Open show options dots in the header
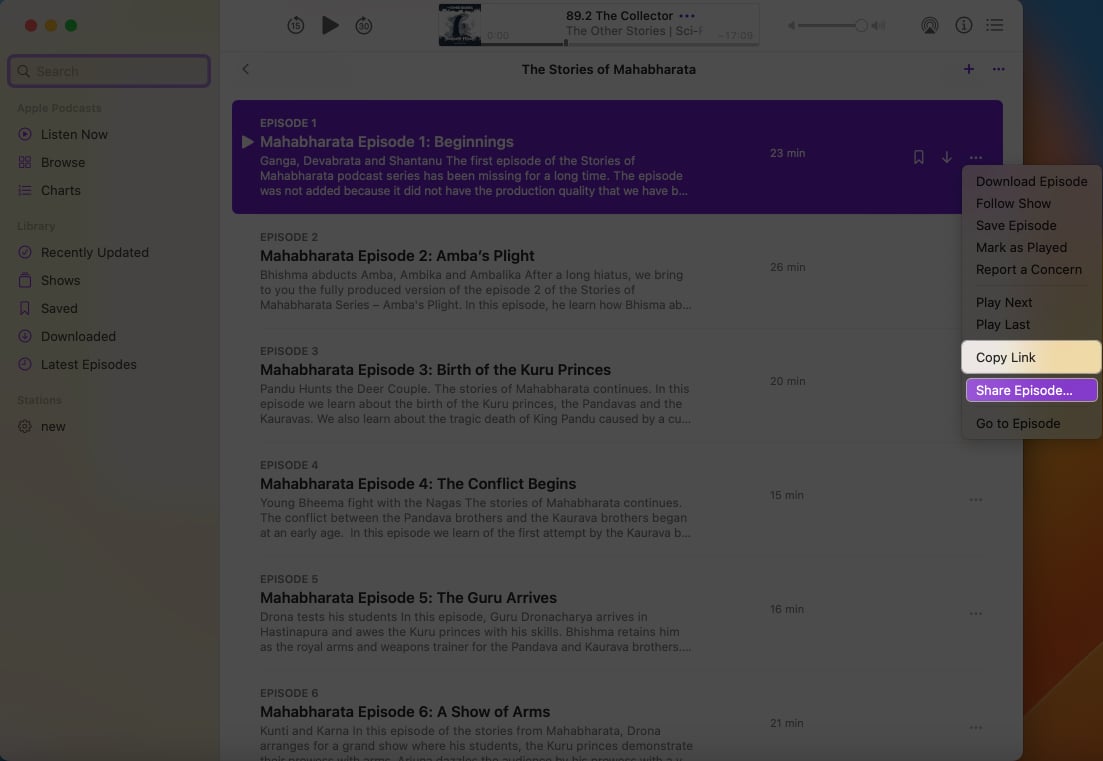The height and width of the screenshot is (761, 1103). point(998,69)
